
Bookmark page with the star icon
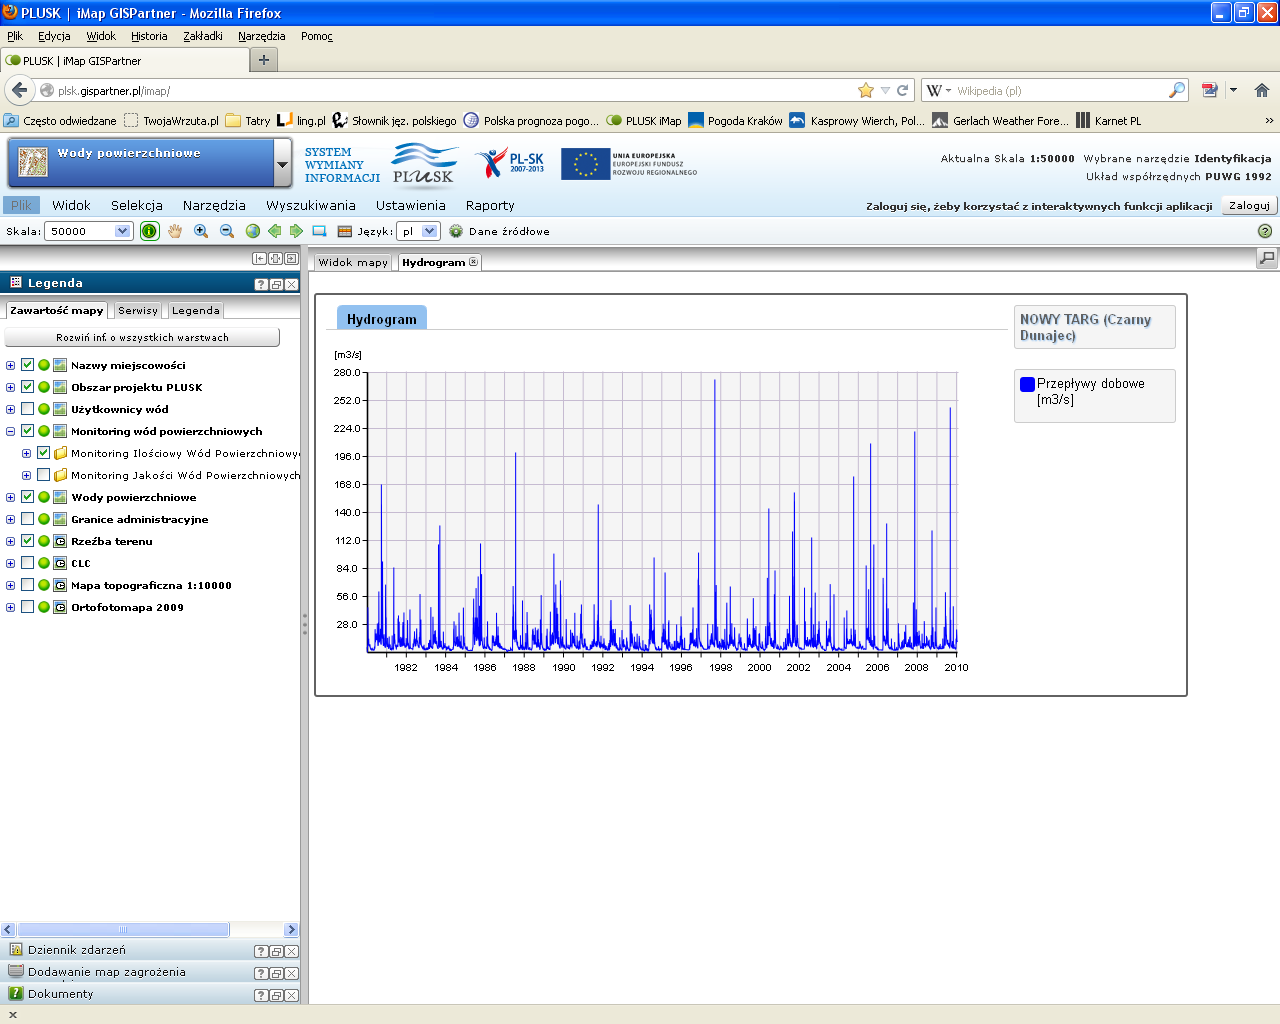(x=866, y=90)
